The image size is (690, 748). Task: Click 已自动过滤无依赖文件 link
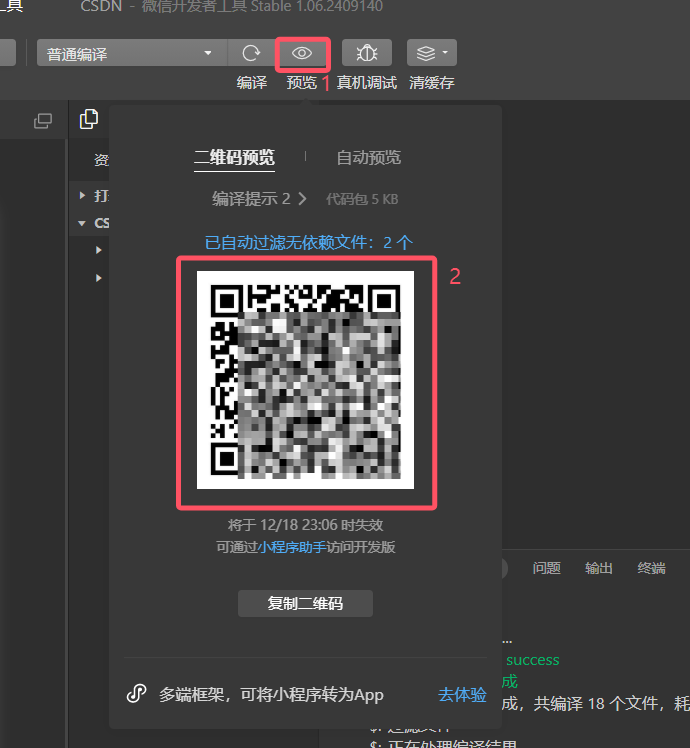tap(309, 242)
